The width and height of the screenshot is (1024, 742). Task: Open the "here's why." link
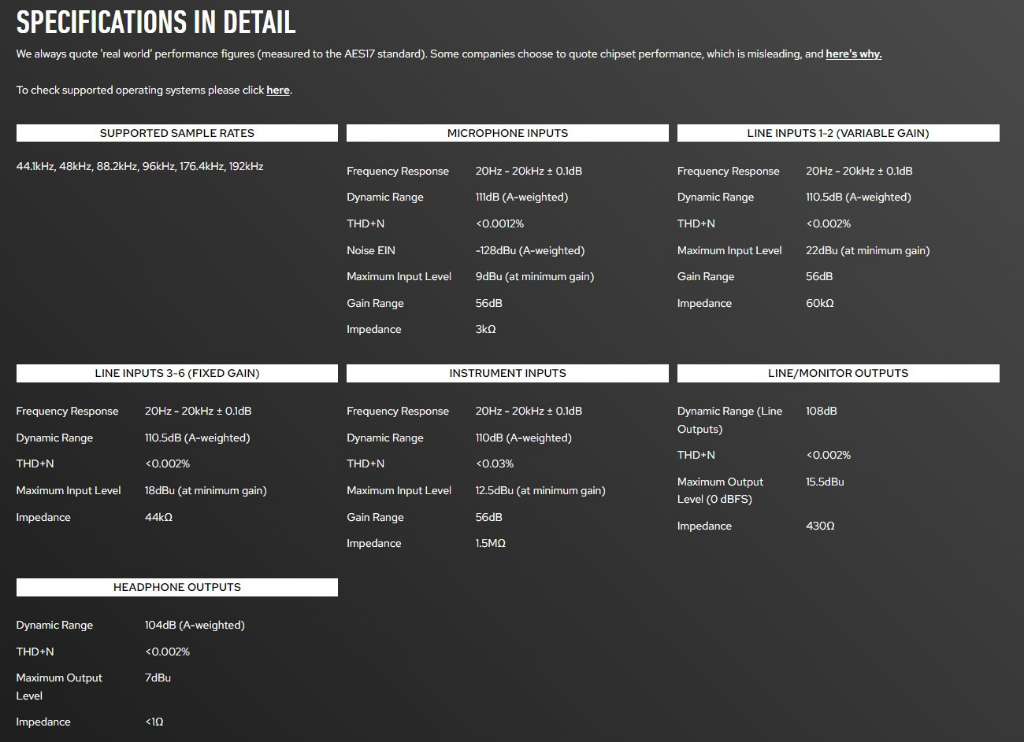pos(853,54)
